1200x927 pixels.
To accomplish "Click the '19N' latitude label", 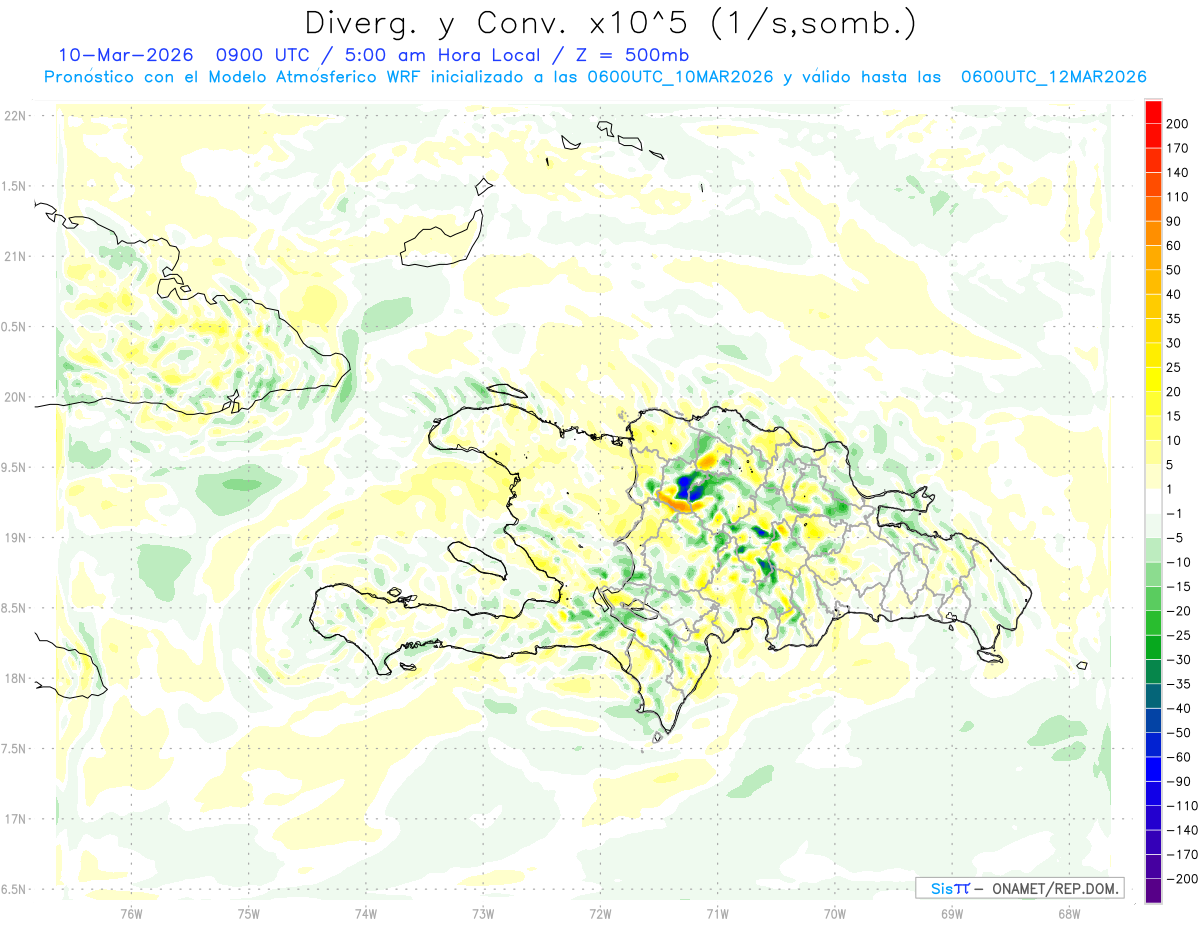I will tap(15, 538).
